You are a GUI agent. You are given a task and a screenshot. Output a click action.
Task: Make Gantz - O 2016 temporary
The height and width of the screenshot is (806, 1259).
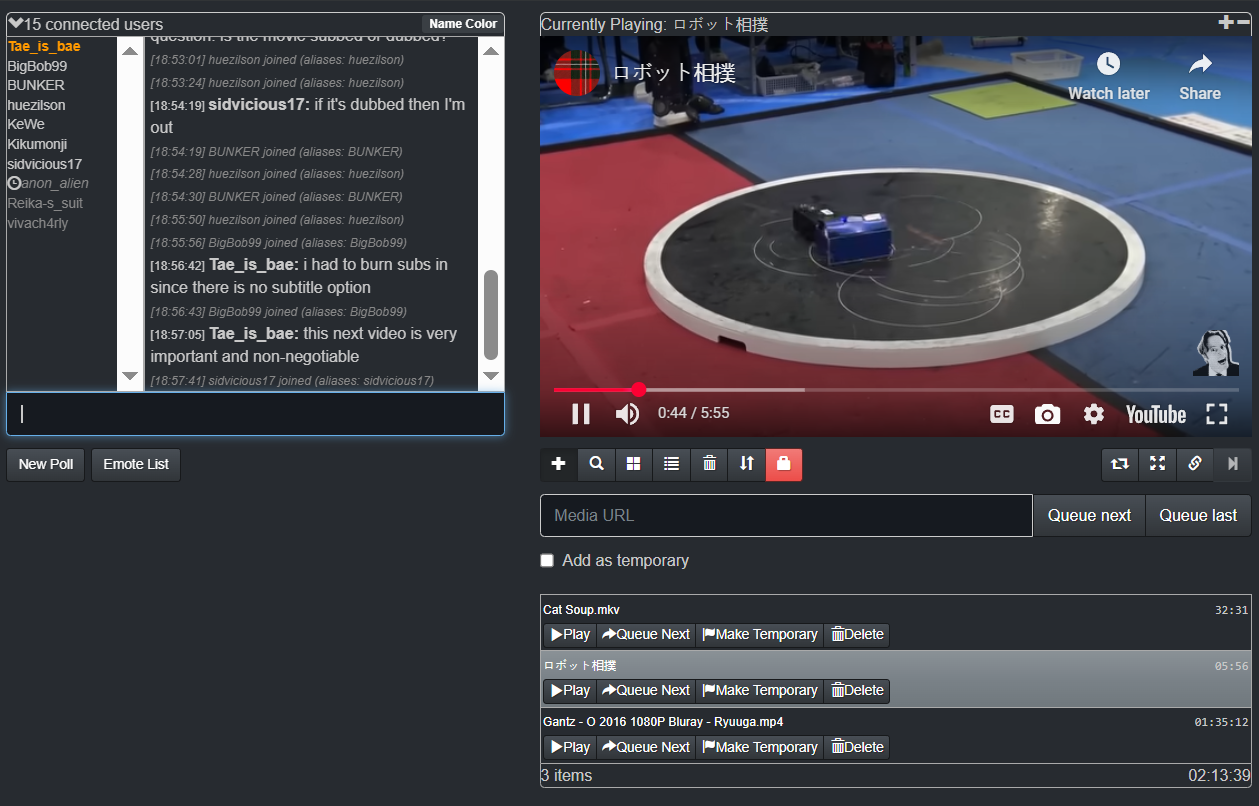[x=760, y=747]
